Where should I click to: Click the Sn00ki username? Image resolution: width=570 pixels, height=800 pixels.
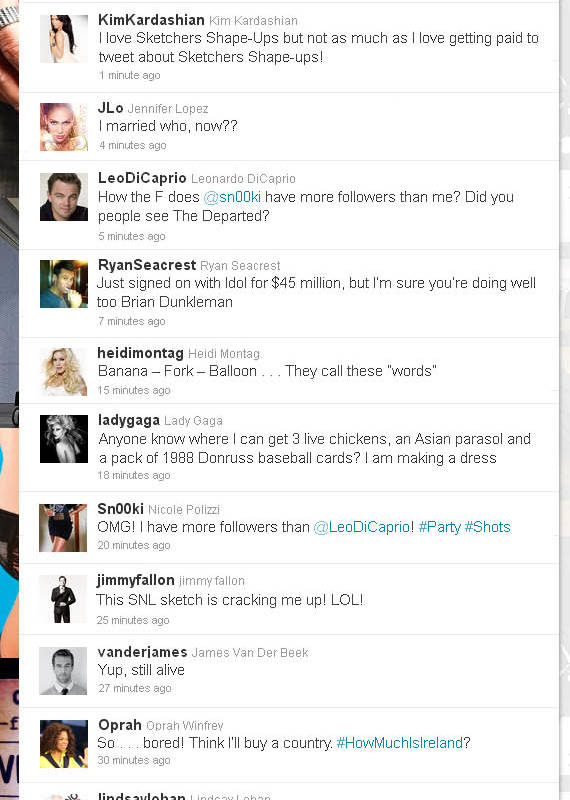coord(120,509)
